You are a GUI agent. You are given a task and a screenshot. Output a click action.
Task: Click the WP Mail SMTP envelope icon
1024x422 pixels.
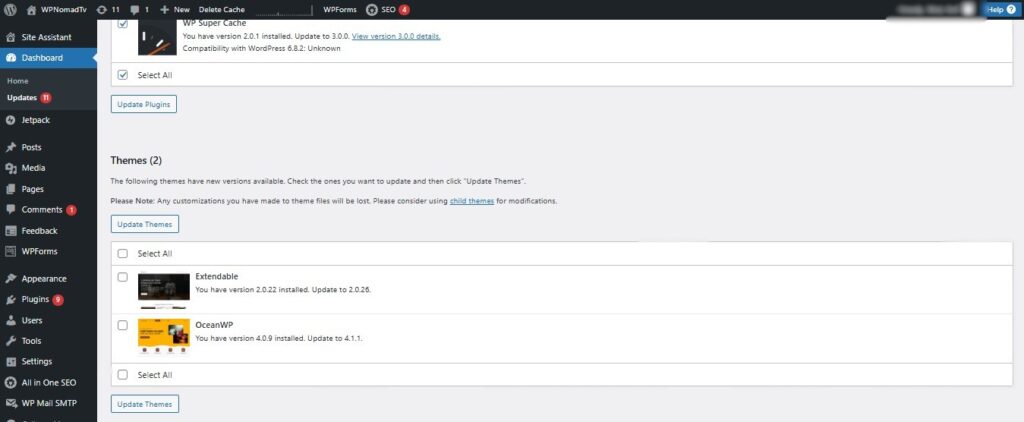click(x=10, y=403)
